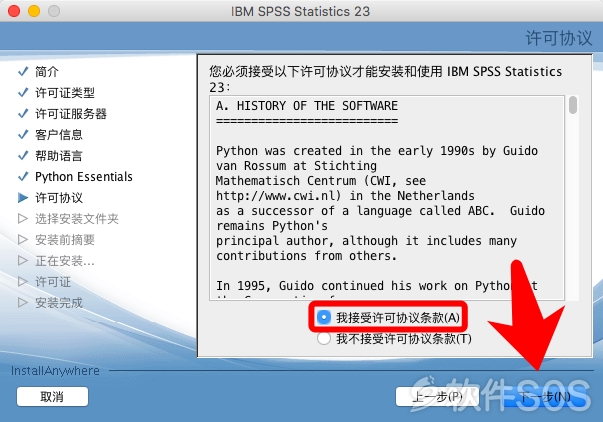This screenshot has height=422, width=603.
Task: Click the 许可协议 page heading at top right
Action: point(559,38)
